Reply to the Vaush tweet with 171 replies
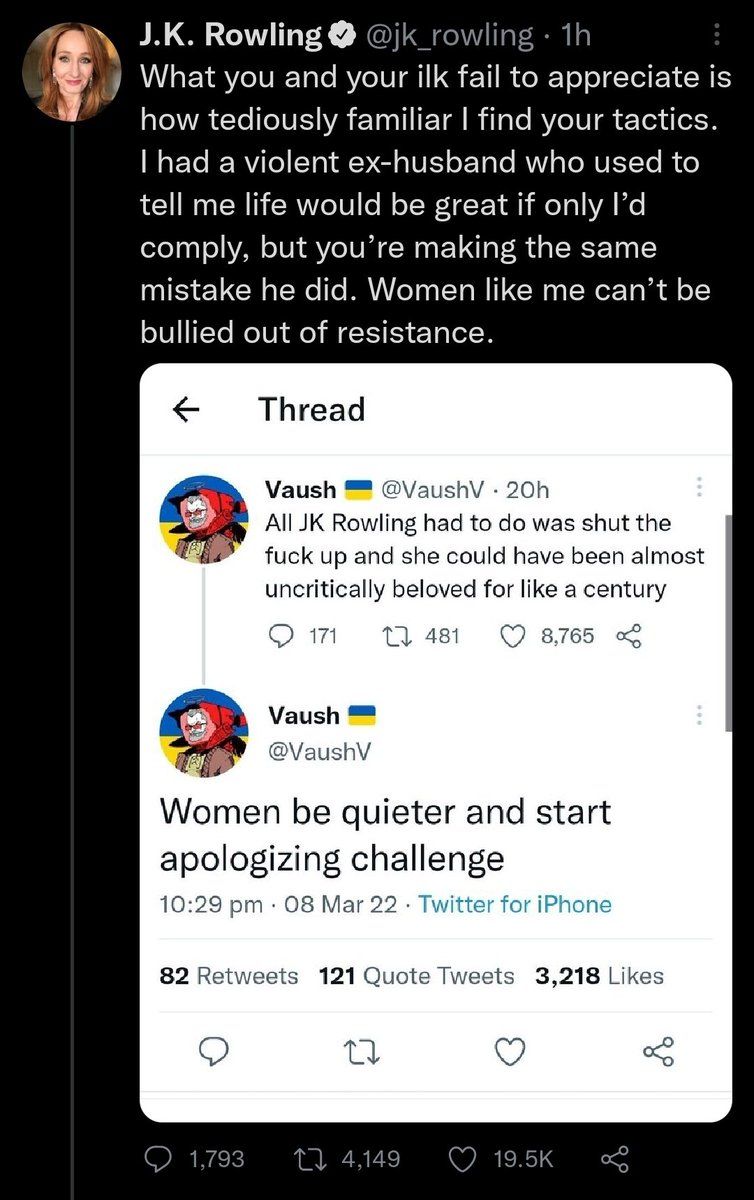The height and width of the screenshot is (1200, 754). tap(284, 636)
